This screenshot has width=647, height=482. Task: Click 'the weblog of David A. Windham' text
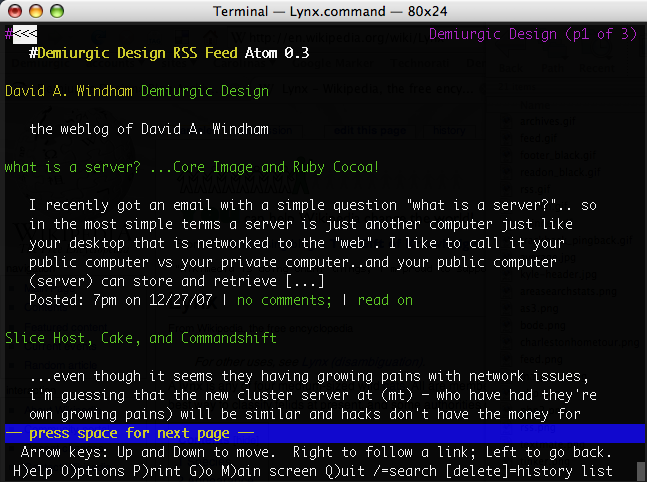149,129
